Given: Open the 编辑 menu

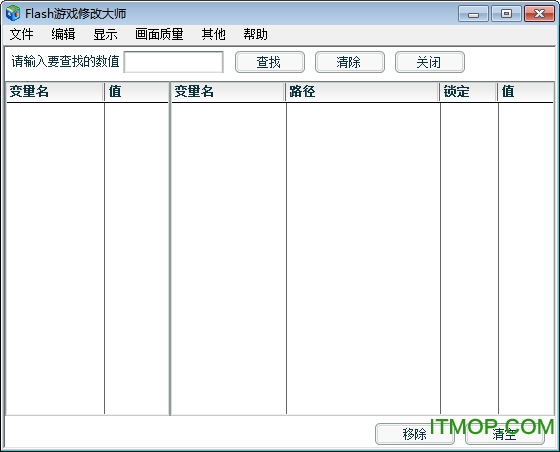Looking at the screenshot, I should point(63,34).
